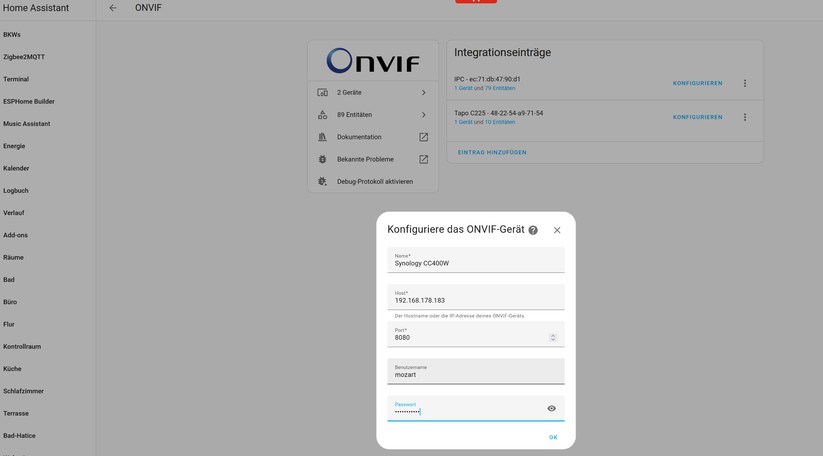The height and width of the screenshot is (456, 823).
Task: Open Küche in the sidebar
Action: pos(12,369)
